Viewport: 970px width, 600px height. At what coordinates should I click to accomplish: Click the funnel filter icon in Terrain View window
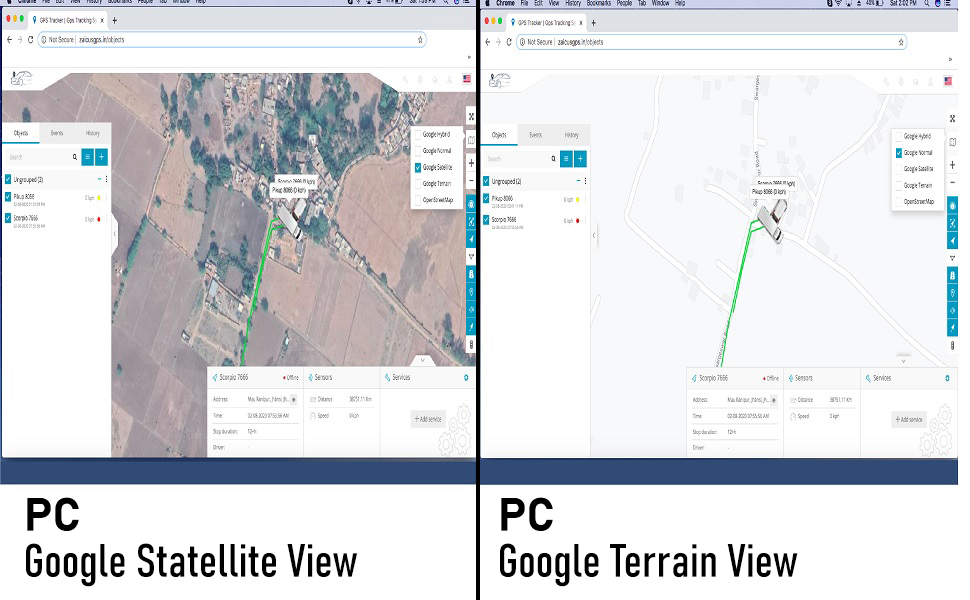coord(952,258)
